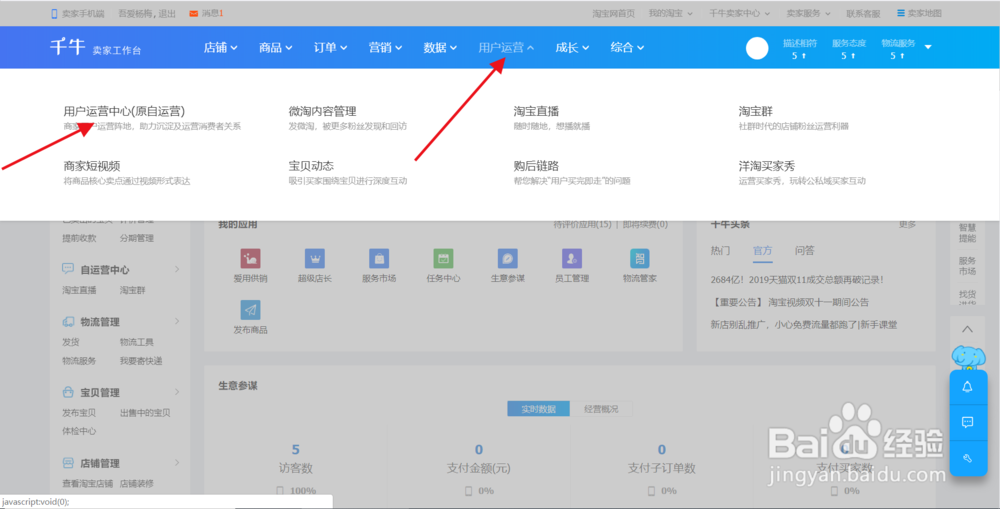This screenshot has width=1000, height=509.
Task: Collapse the 用户运营 menu
Action: tap(506, 47)
